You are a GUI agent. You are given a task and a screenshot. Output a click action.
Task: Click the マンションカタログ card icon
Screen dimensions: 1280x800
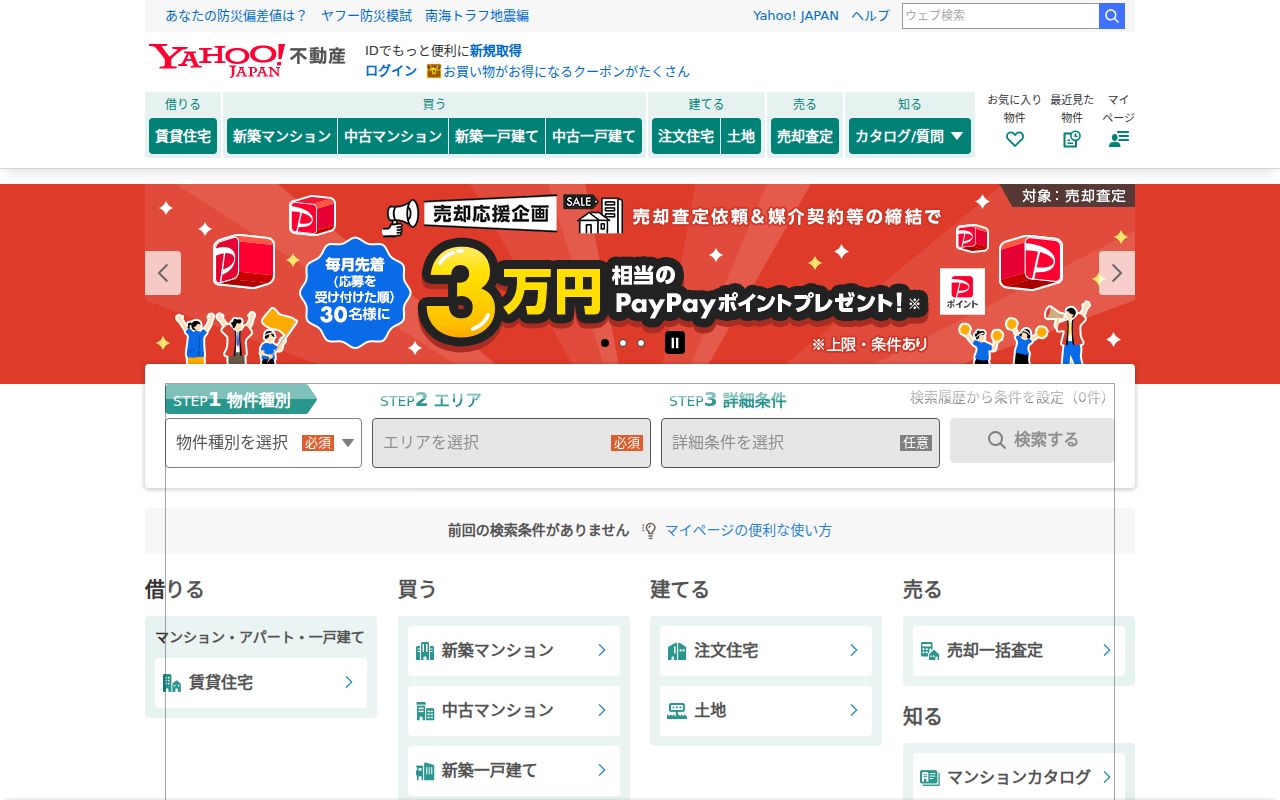coord(930,777)
